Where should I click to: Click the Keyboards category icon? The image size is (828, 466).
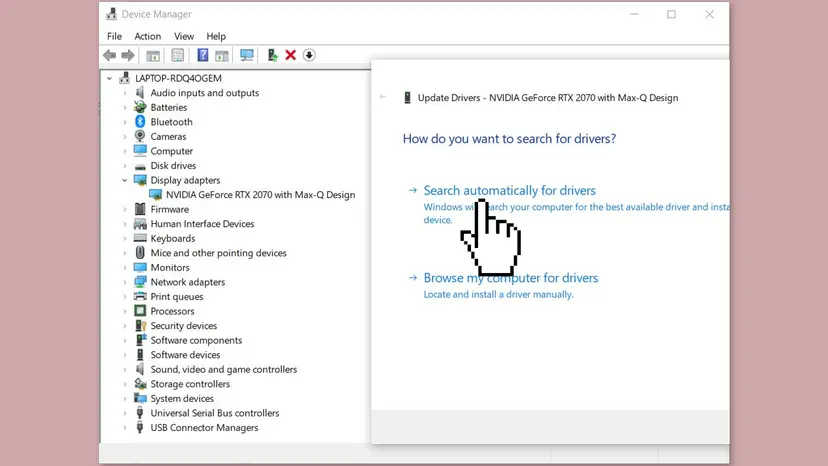point(140,238)
